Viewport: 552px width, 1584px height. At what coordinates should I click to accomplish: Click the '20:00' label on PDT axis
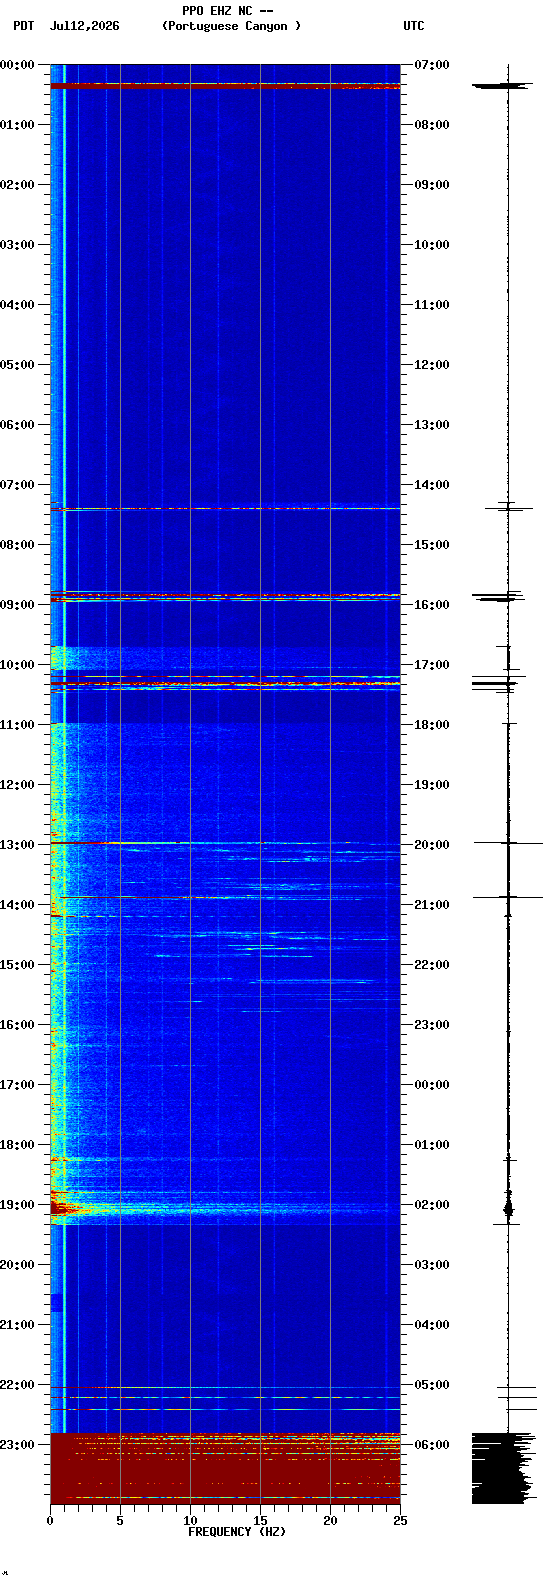pos(17,1265)
